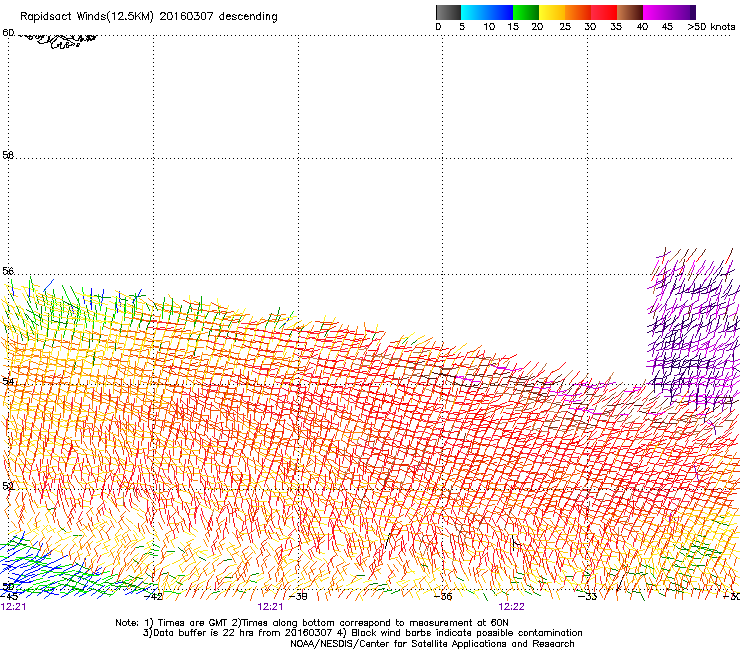Click the '15' legend scale label
This screenshot has width=740, height=650.
pyautogui.click(x=513, y=27)
